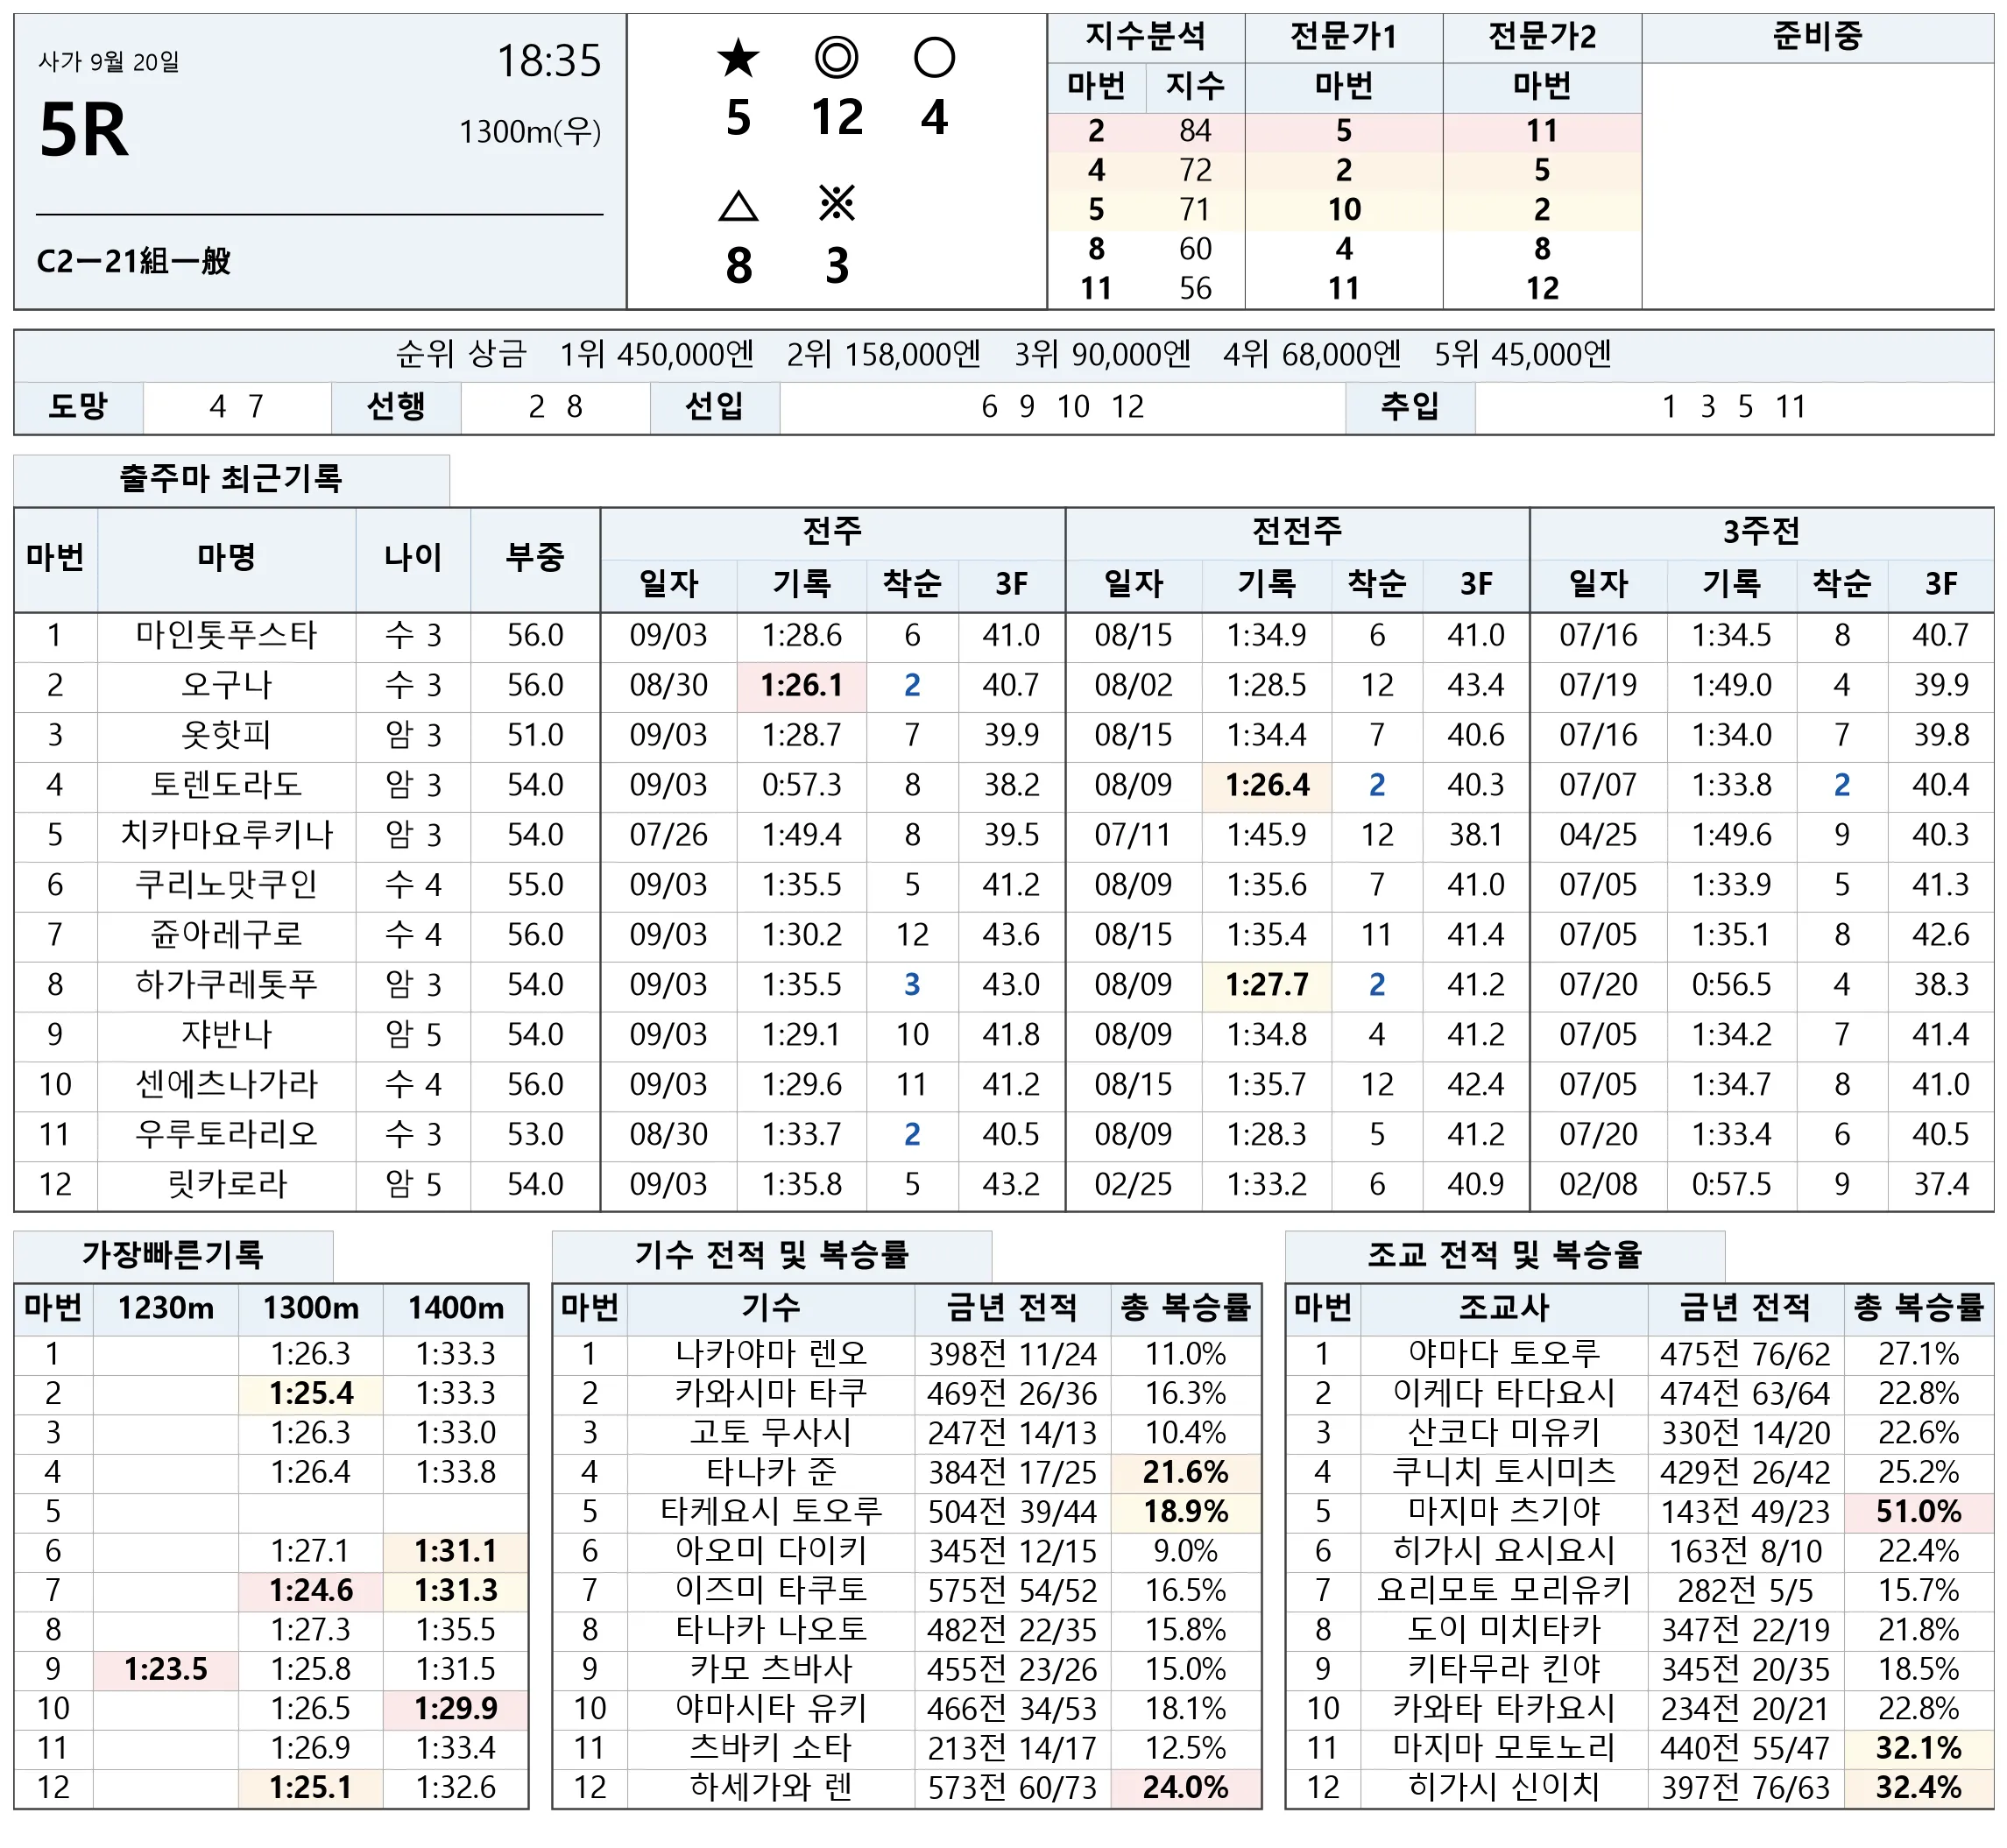This screenshot has height=1848, width=2007.
Task: Click the 추입 running style label
Action: tap(1409, 407)
